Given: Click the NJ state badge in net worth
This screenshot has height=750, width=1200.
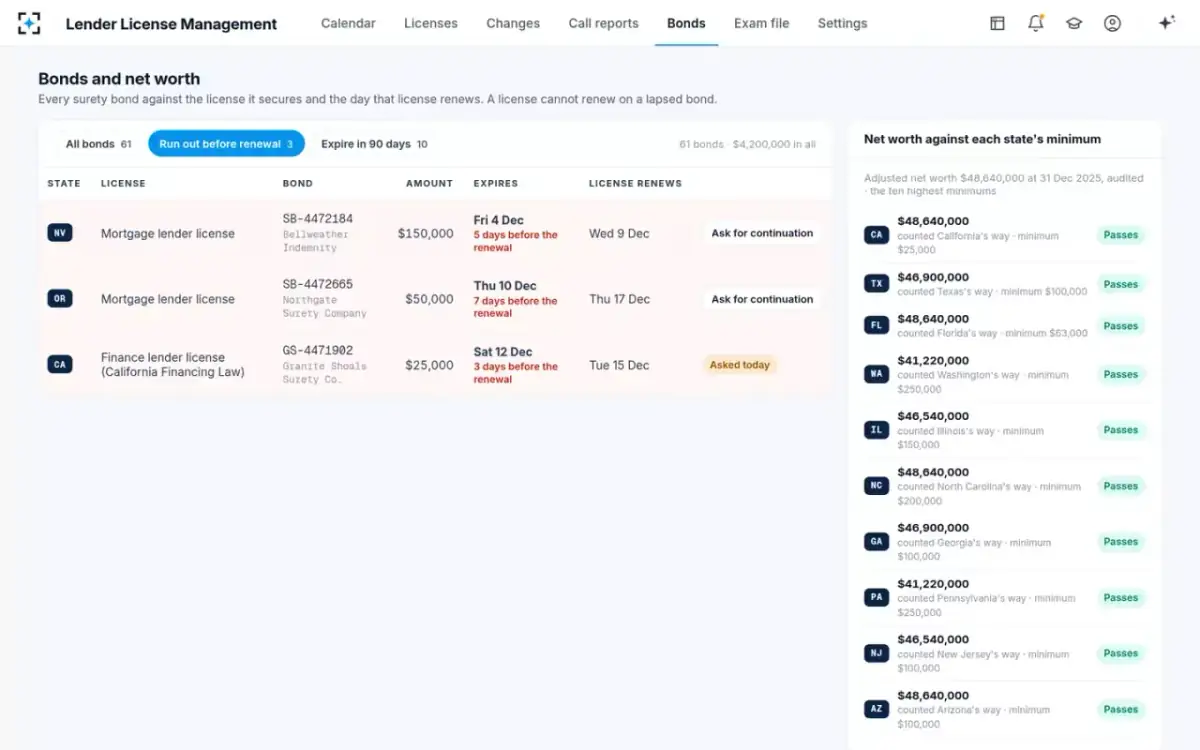Looking at the screenshot, I should coord(877,653).
